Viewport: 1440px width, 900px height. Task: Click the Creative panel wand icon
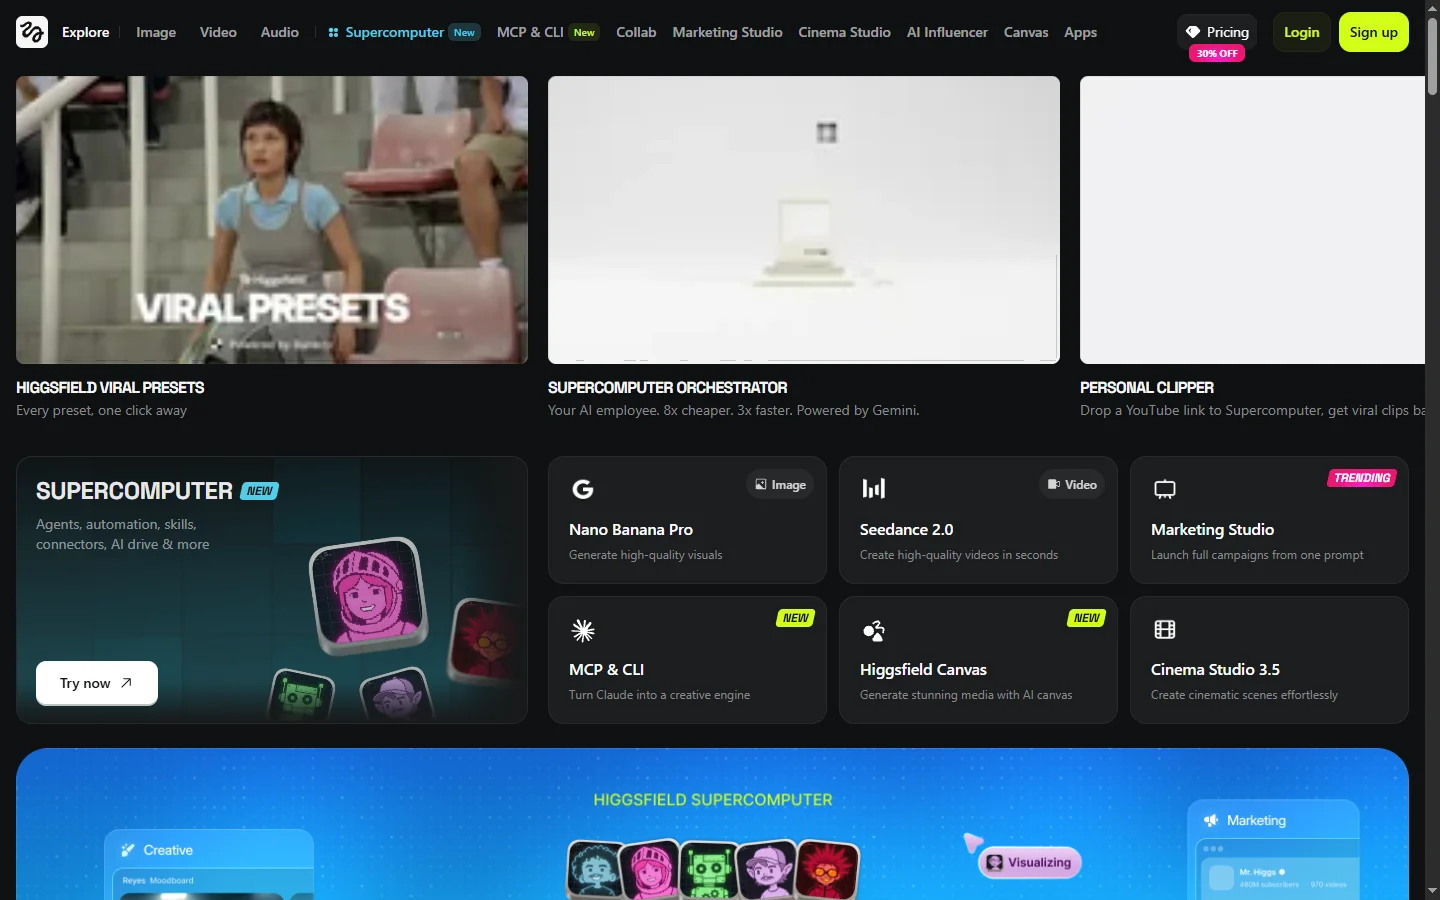pyautogui.click(x=128, y=850)
